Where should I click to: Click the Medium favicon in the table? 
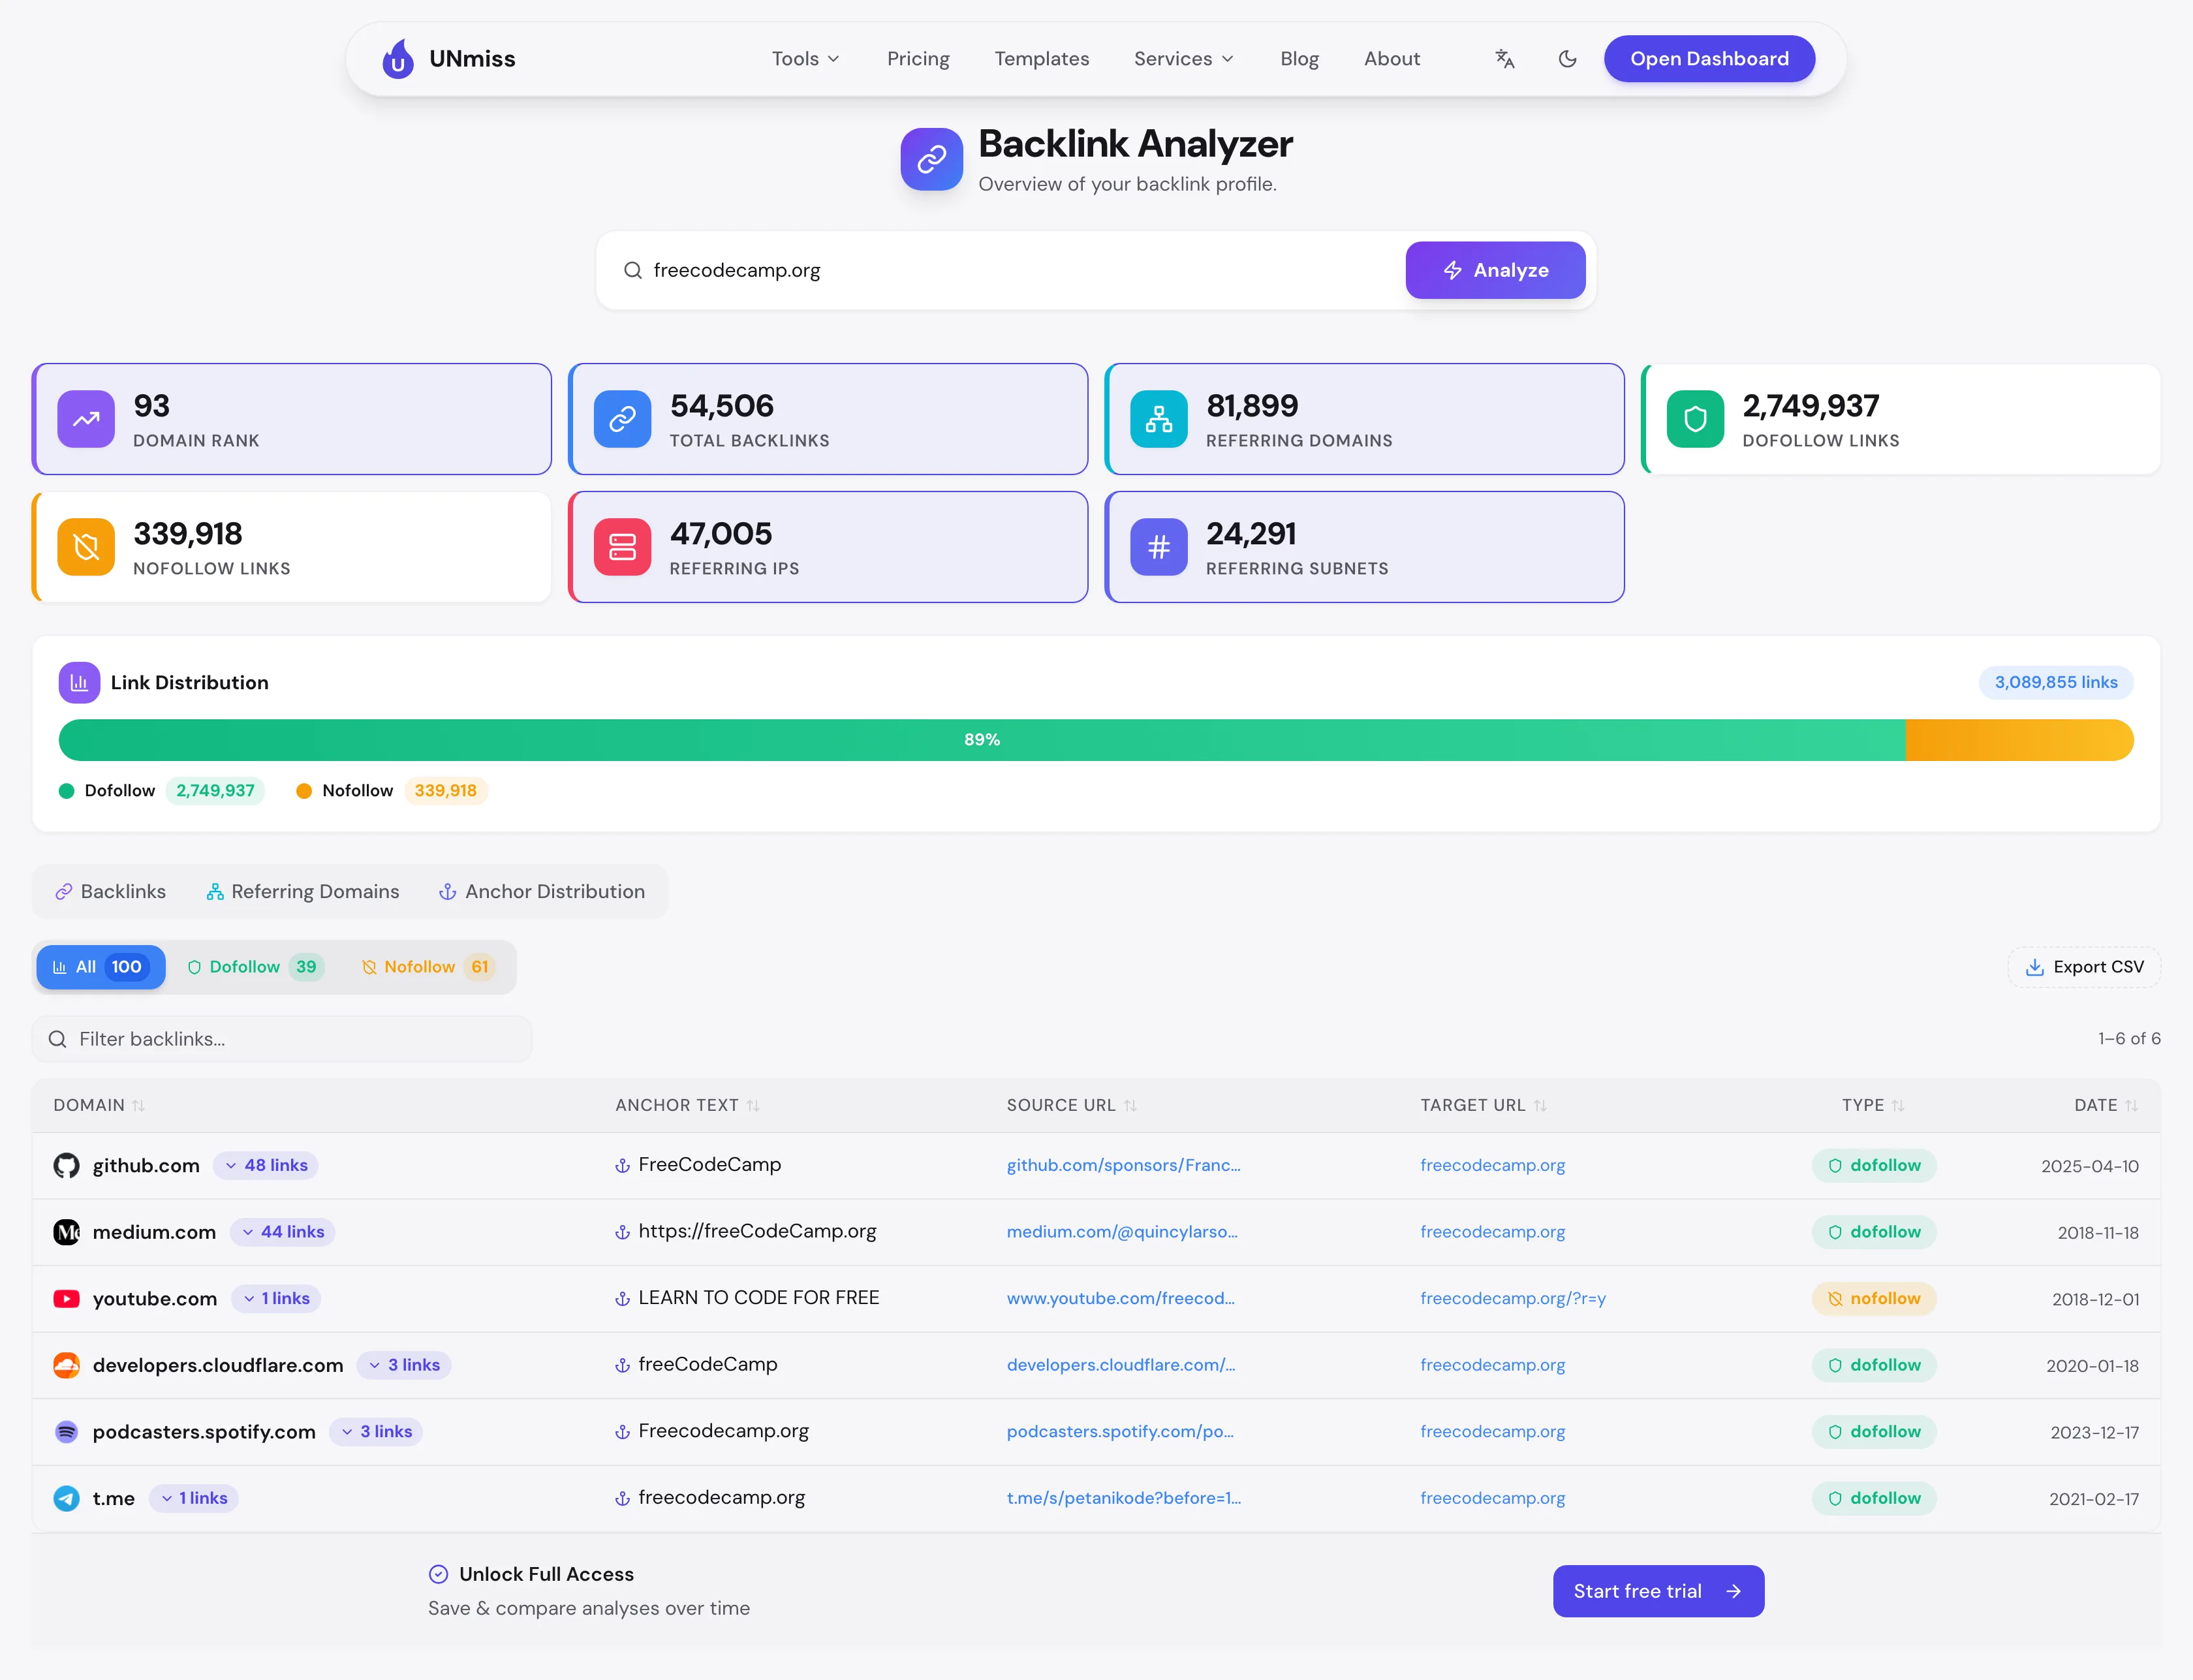[x=66, y=1232]
